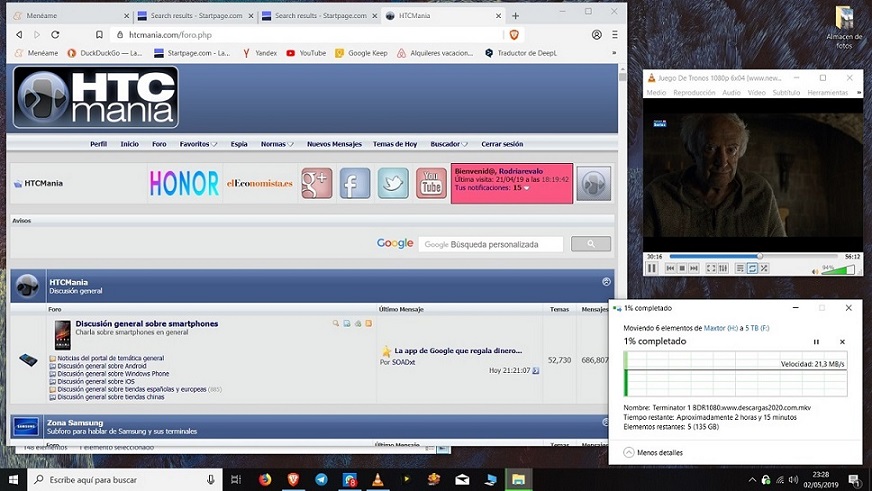Pause the video in VLC
The width and height of the screenshot is (872, 491).
pos(652,269)
